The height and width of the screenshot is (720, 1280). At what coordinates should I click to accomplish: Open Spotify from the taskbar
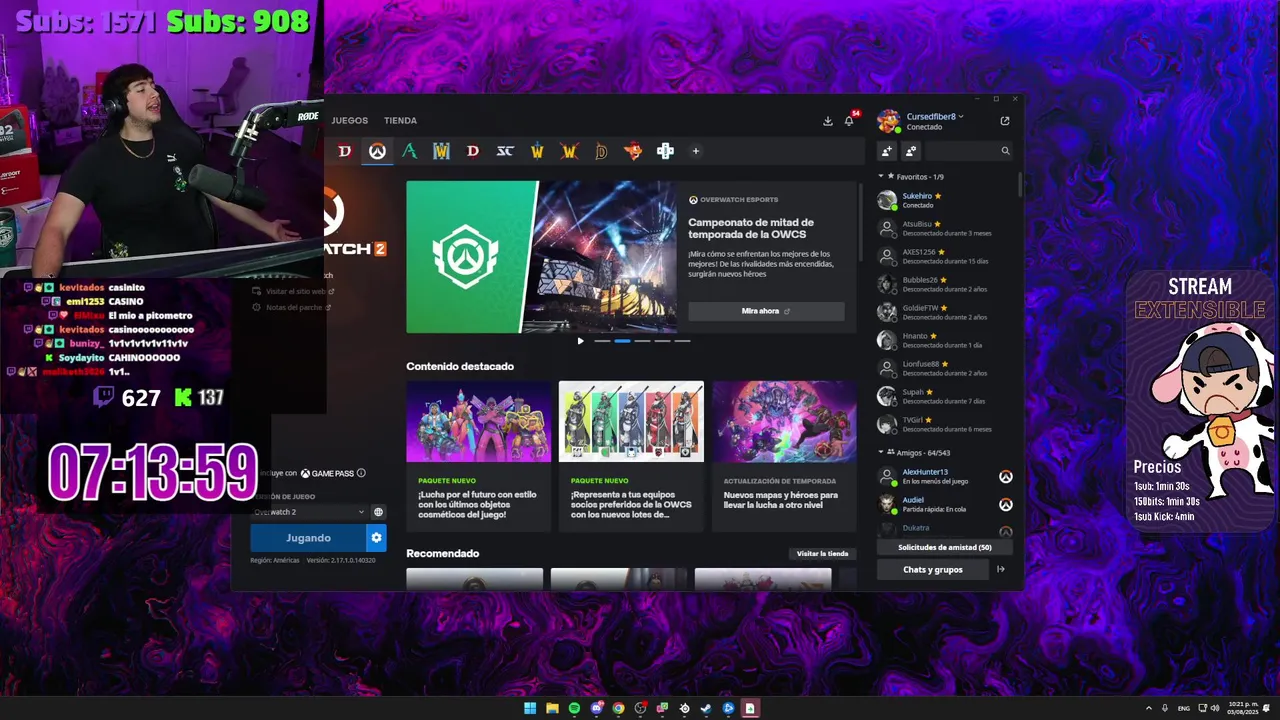[x=574, y=708]
